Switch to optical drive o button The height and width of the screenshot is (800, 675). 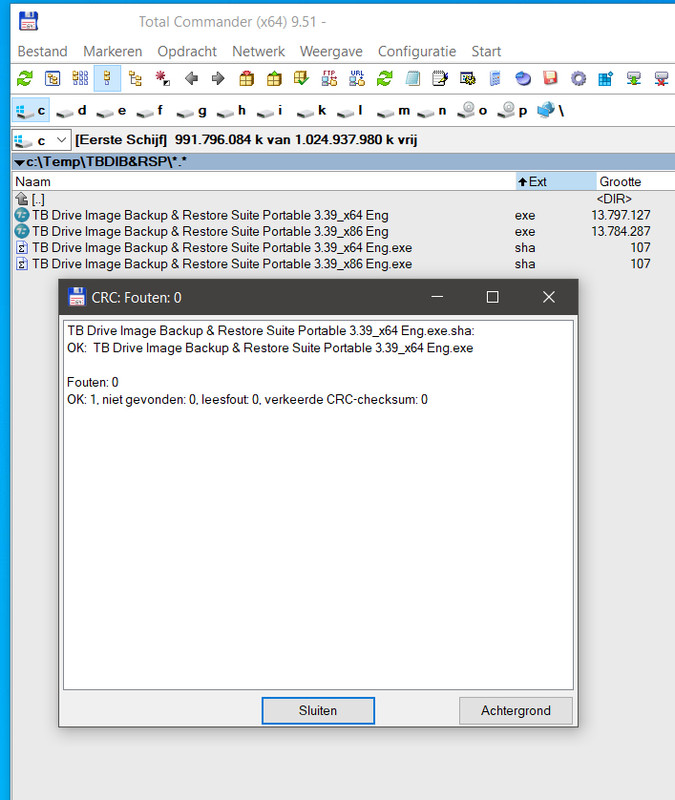click(x=472, y=110)
